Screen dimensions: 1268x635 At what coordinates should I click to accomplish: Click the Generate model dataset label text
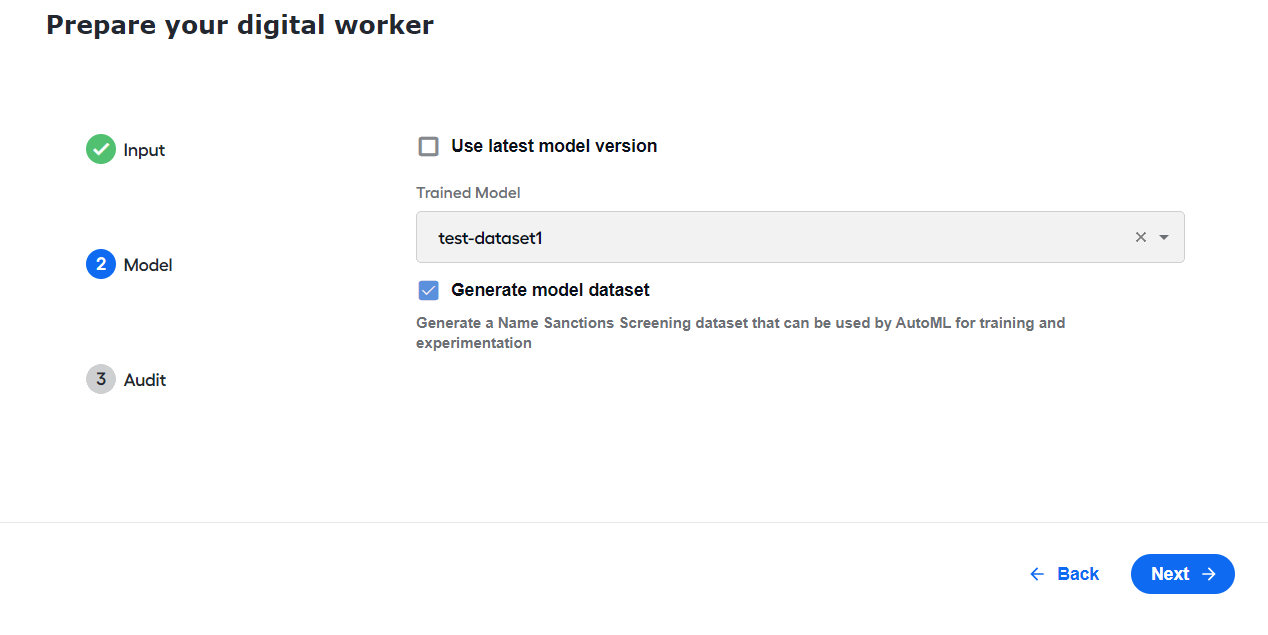coord(550,290)
